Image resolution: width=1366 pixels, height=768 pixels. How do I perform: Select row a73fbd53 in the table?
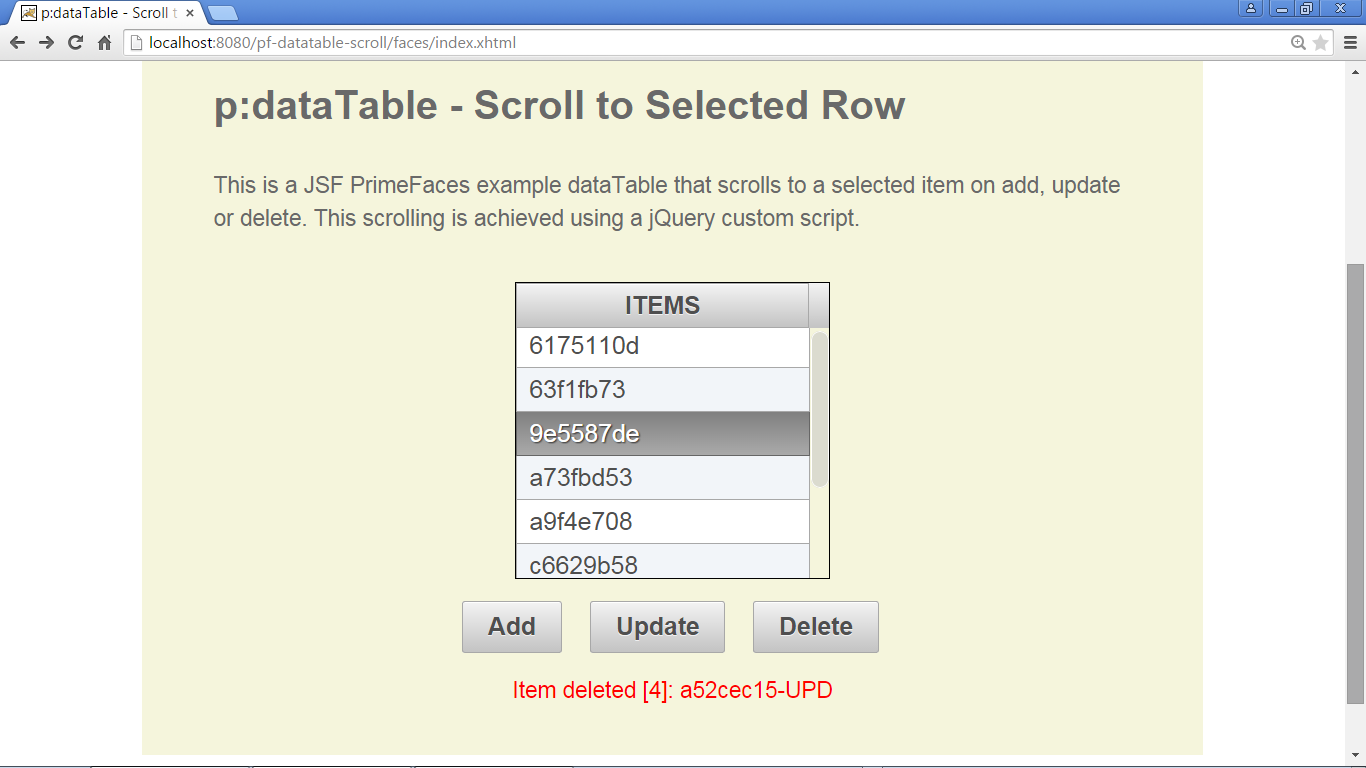click(x=662, y=478)
